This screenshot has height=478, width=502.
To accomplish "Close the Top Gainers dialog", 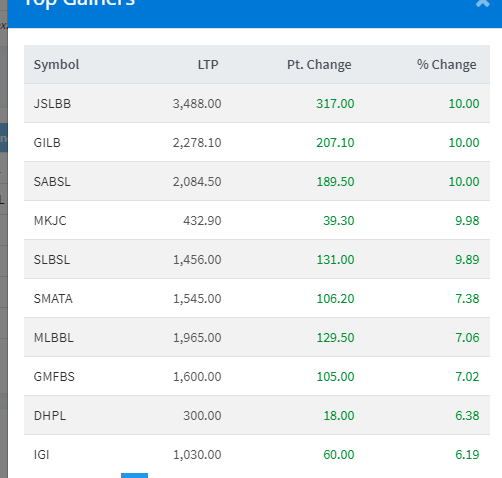I will [x=482, y=3].
